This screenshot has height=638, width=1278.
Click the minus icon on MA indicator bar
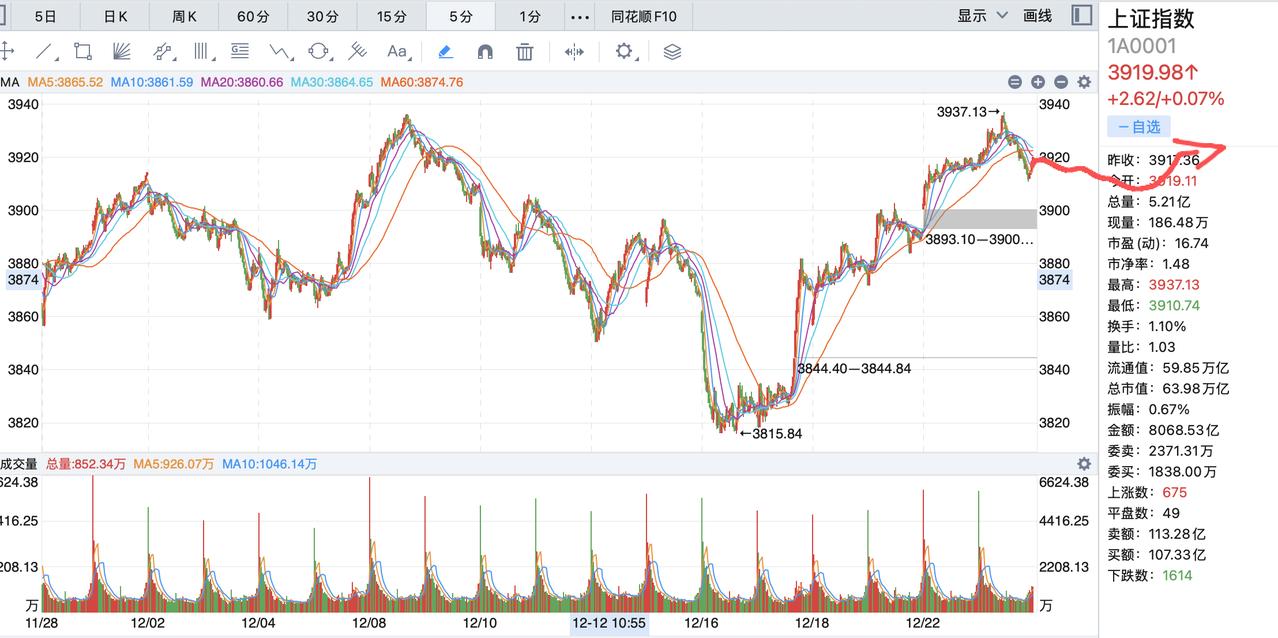coord(1015,82)
